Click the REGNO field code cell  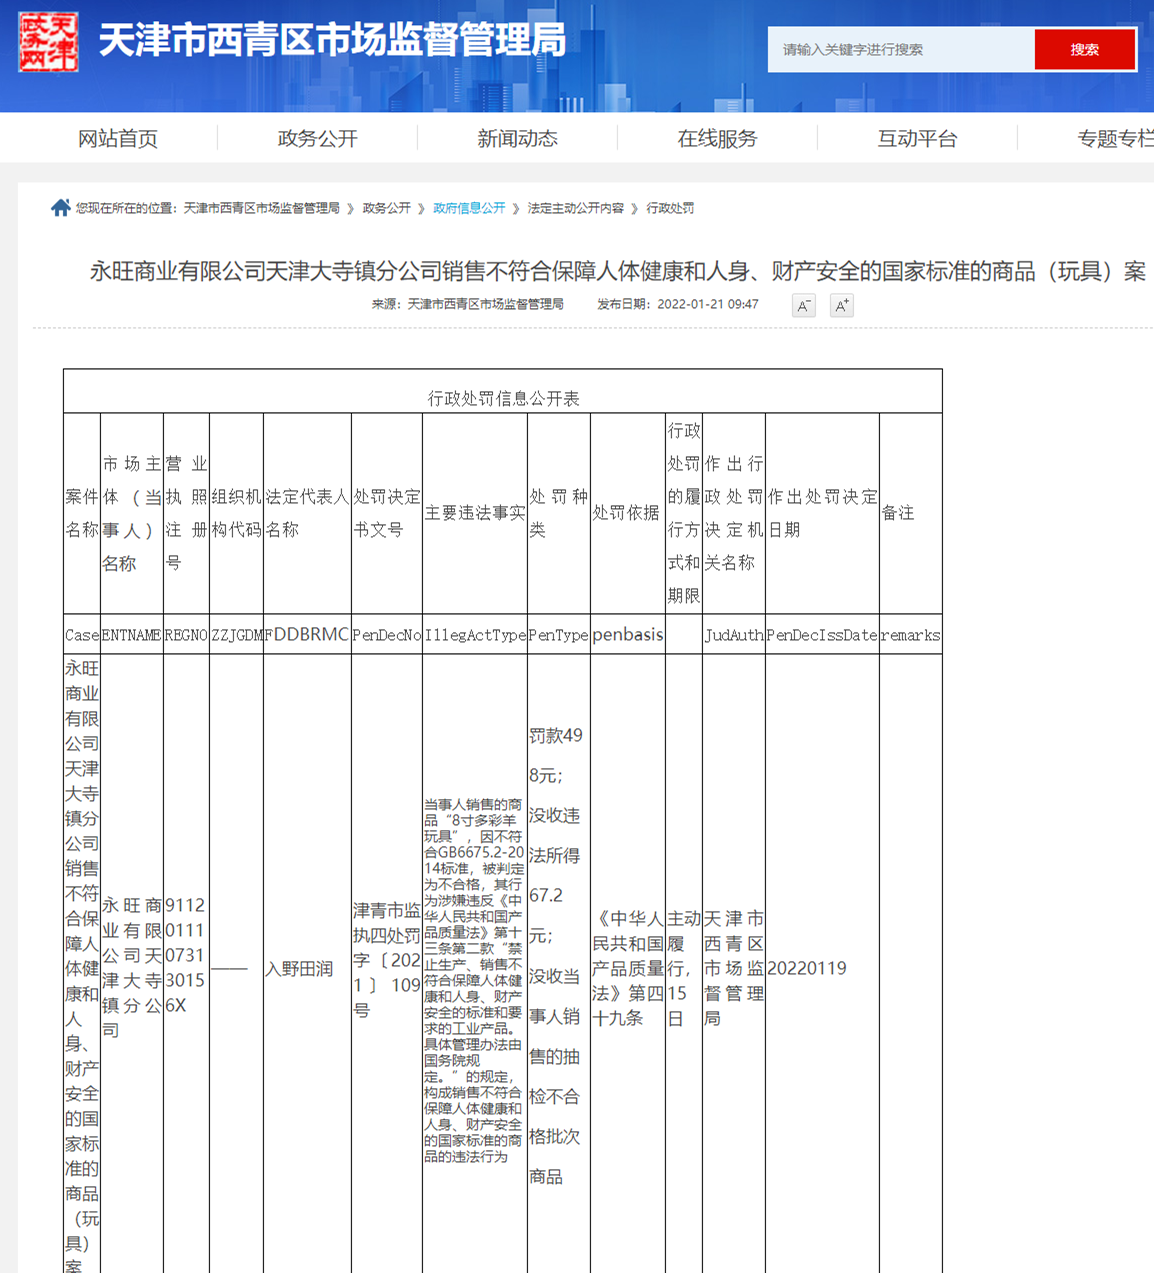(x=186, y=635)
